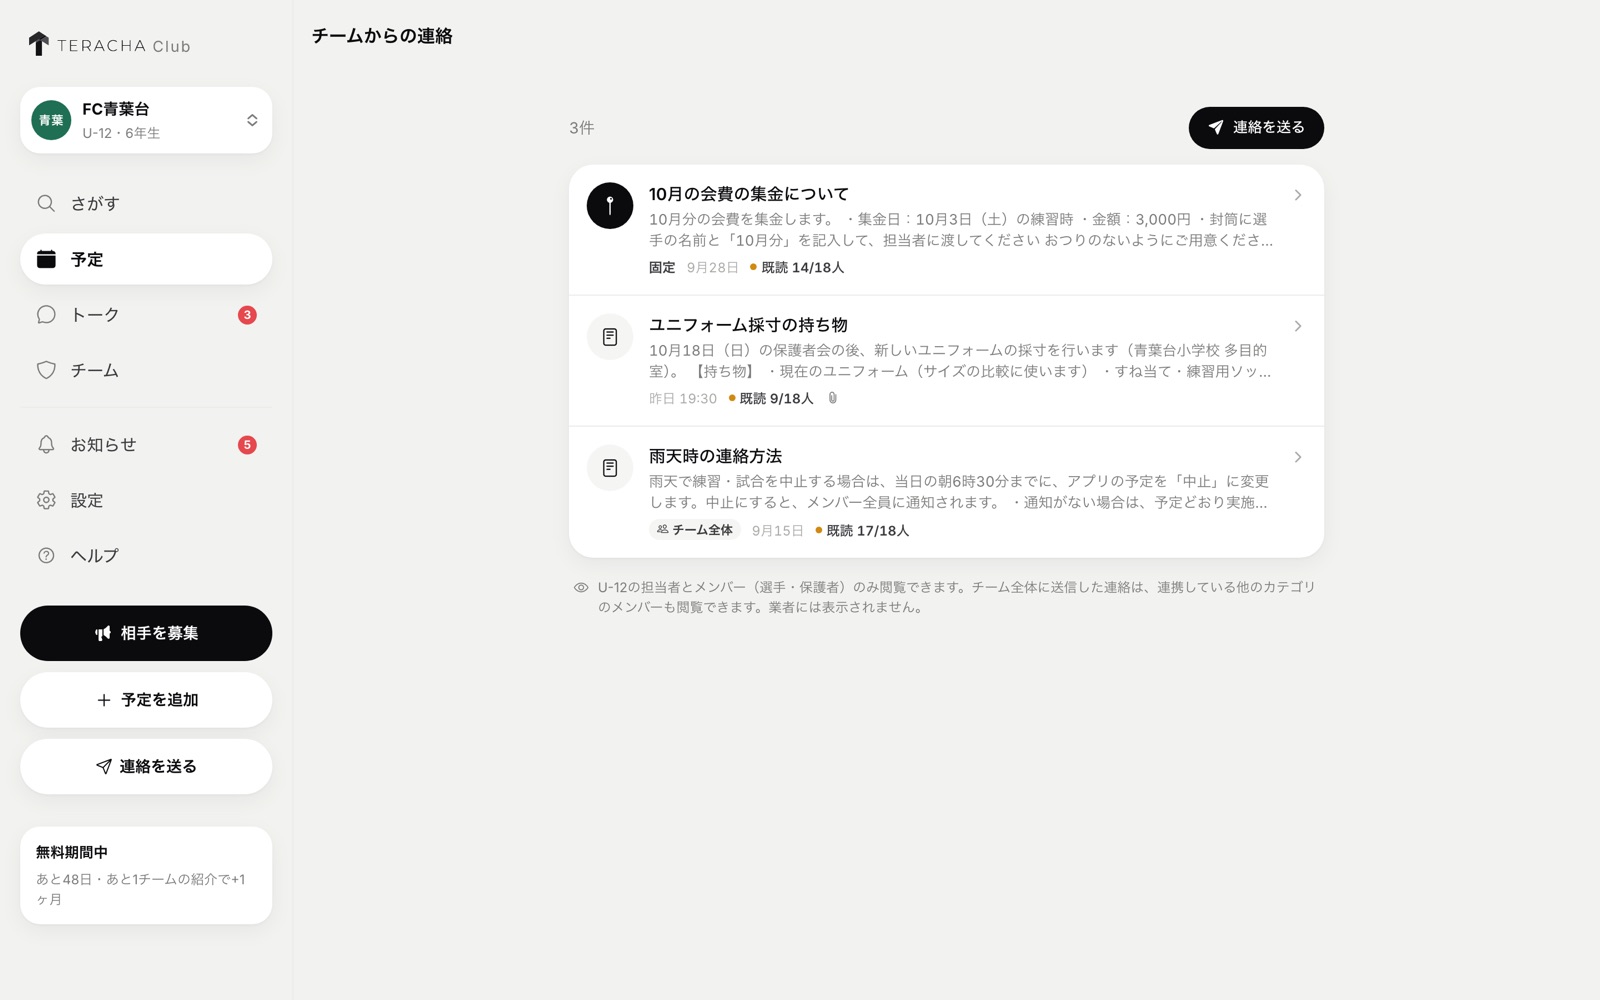Click the お知らせ badge showing 5
The height and width of the screenshot is (1000, 1600).
[247, 445]
